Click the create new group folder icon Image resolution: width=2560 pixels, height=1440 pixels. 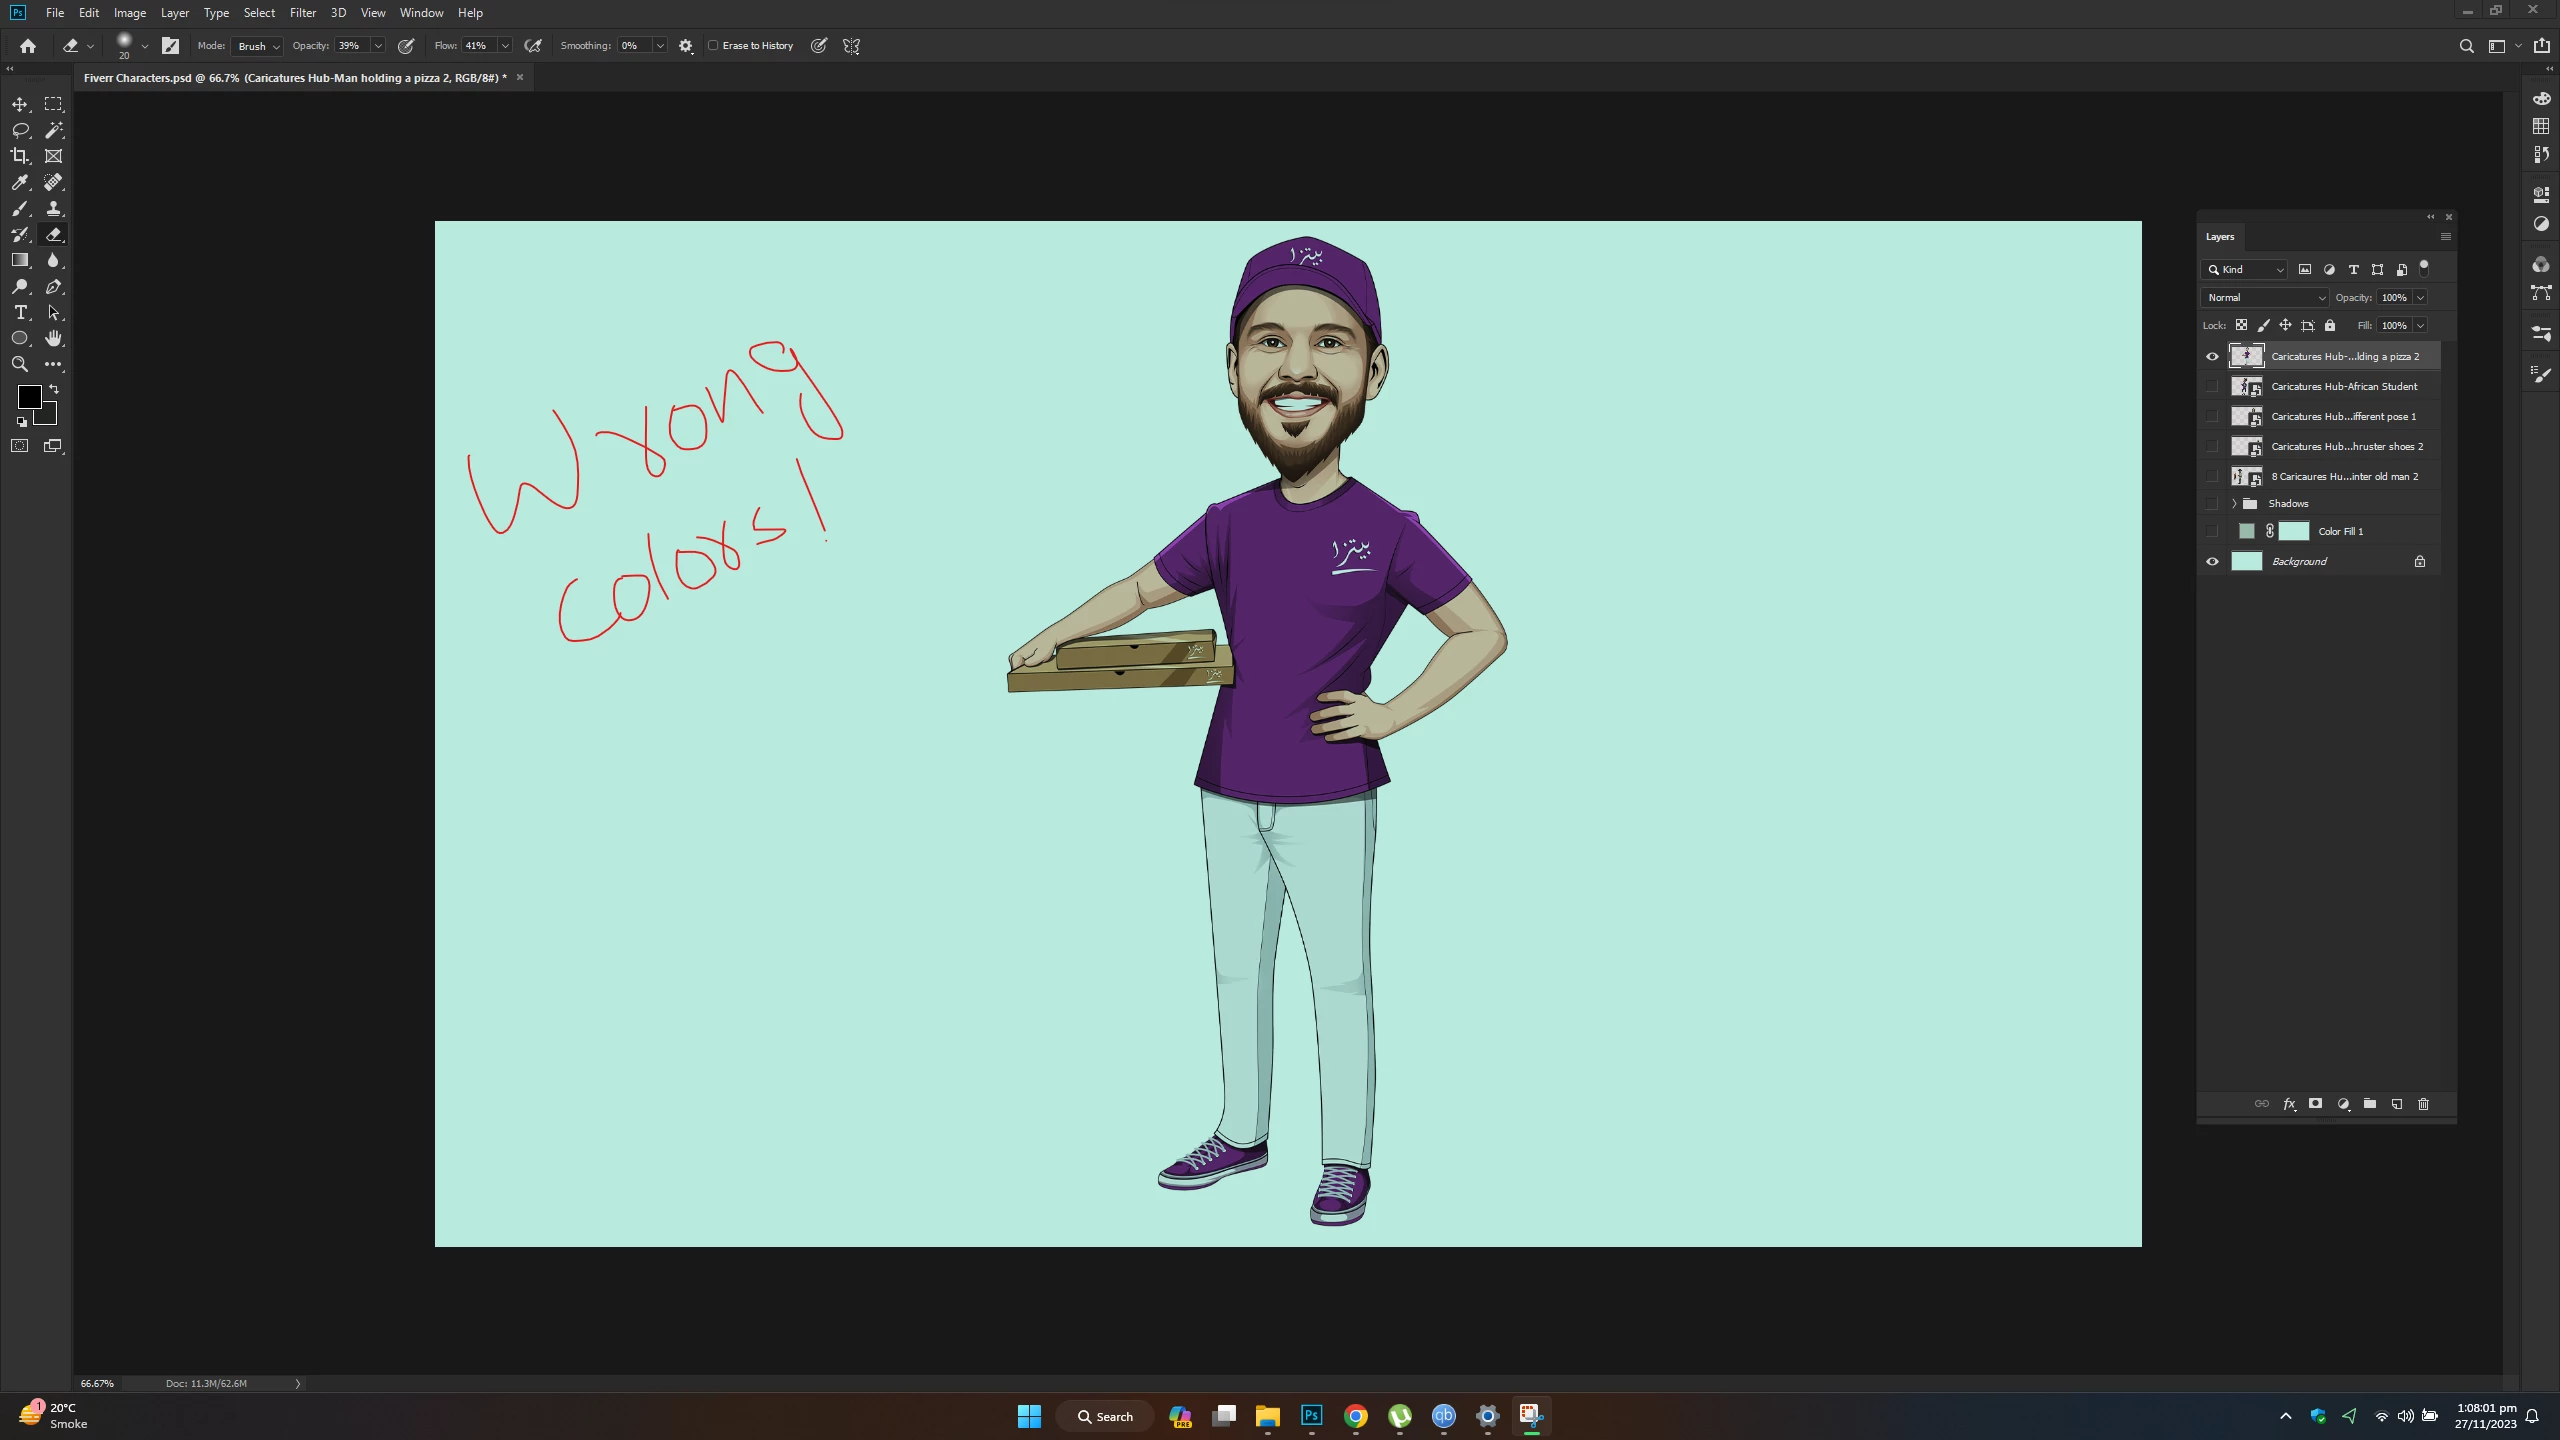(x=2370, y=1104)
